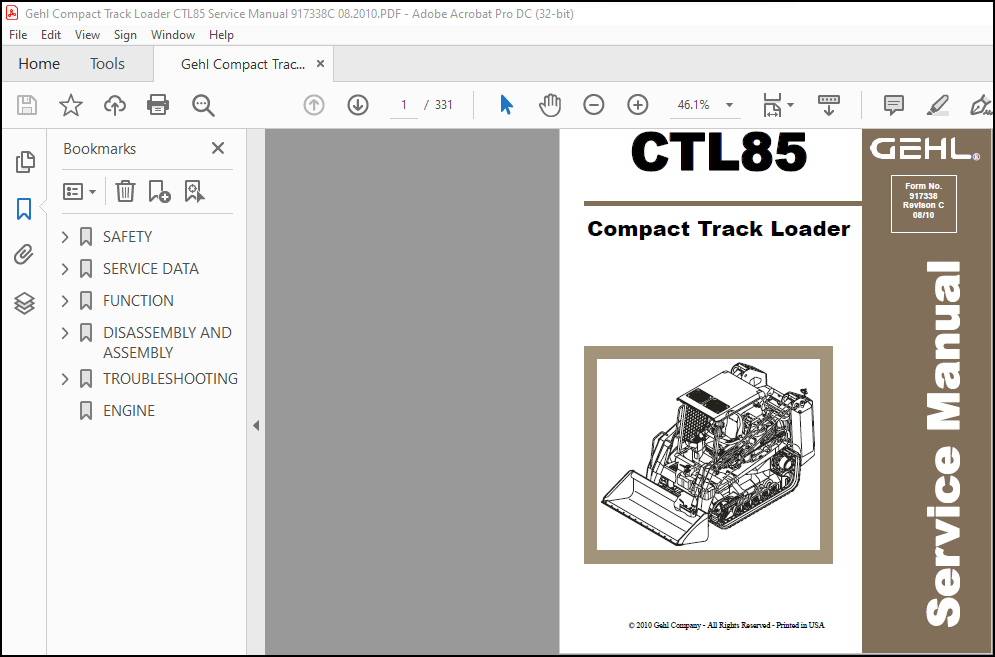Switch to the Home tab

coord(39,64)
